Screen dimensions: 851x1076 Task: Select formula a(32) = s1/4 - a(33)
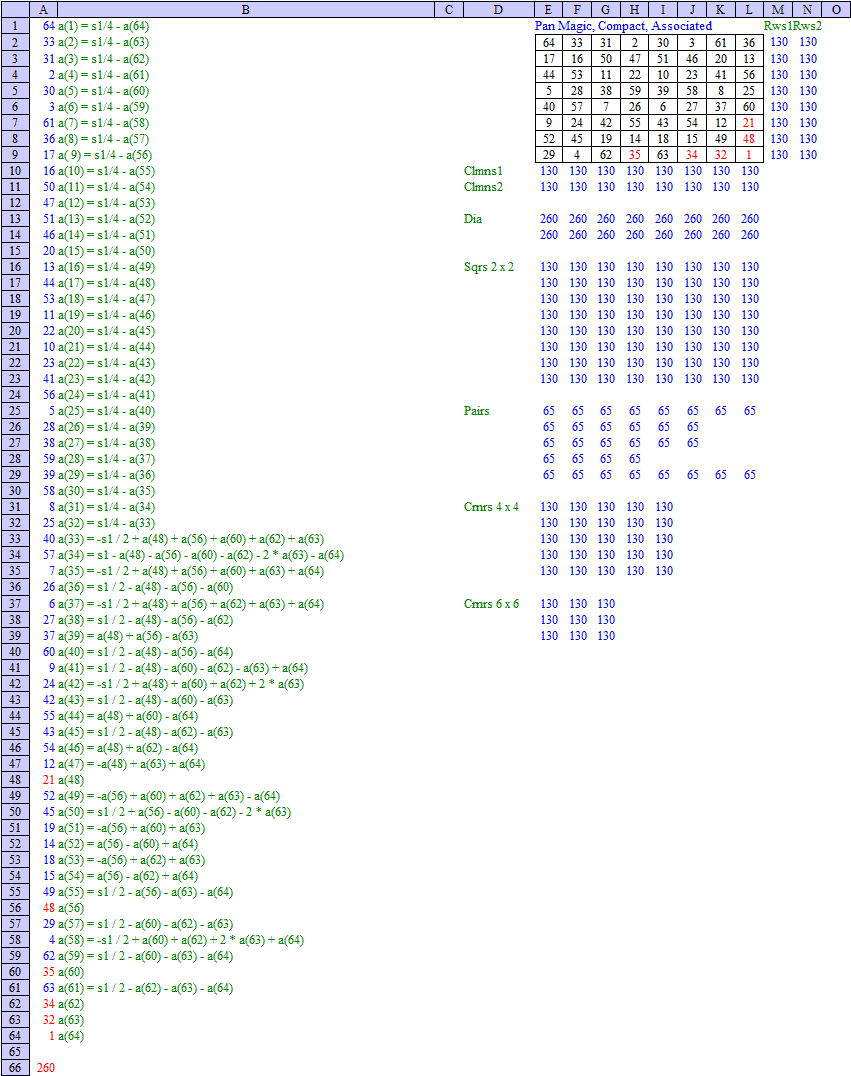106,523
